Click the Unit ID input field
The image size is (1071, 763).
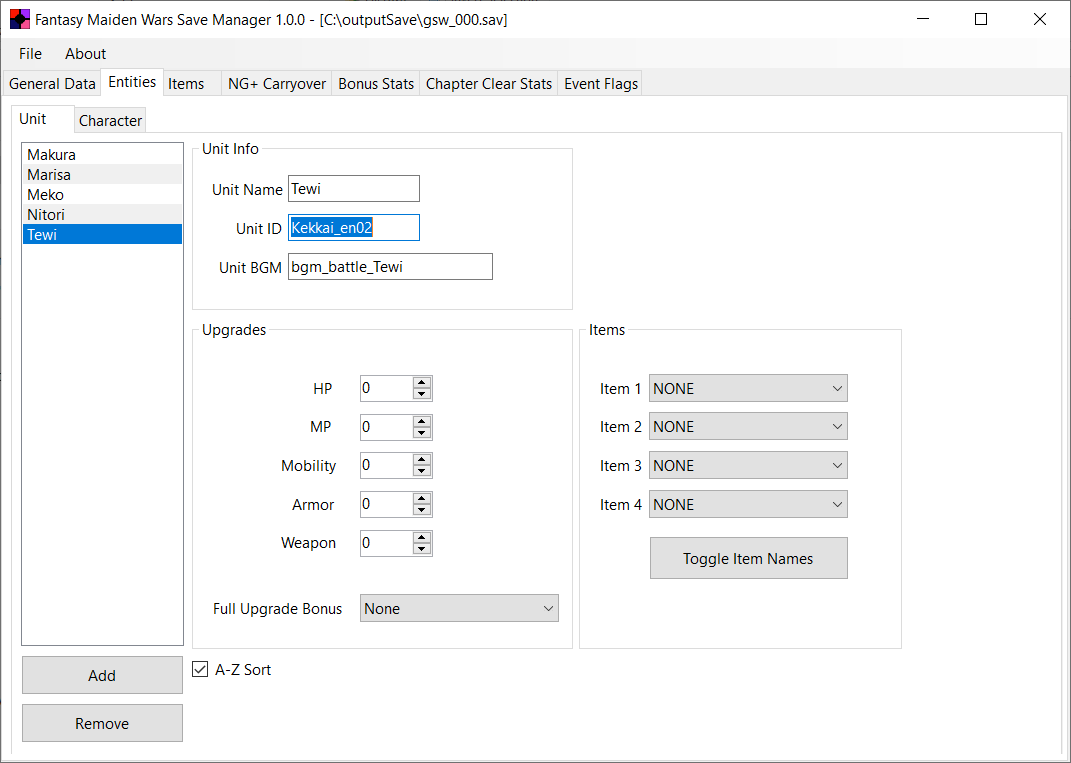pos(354,227)
